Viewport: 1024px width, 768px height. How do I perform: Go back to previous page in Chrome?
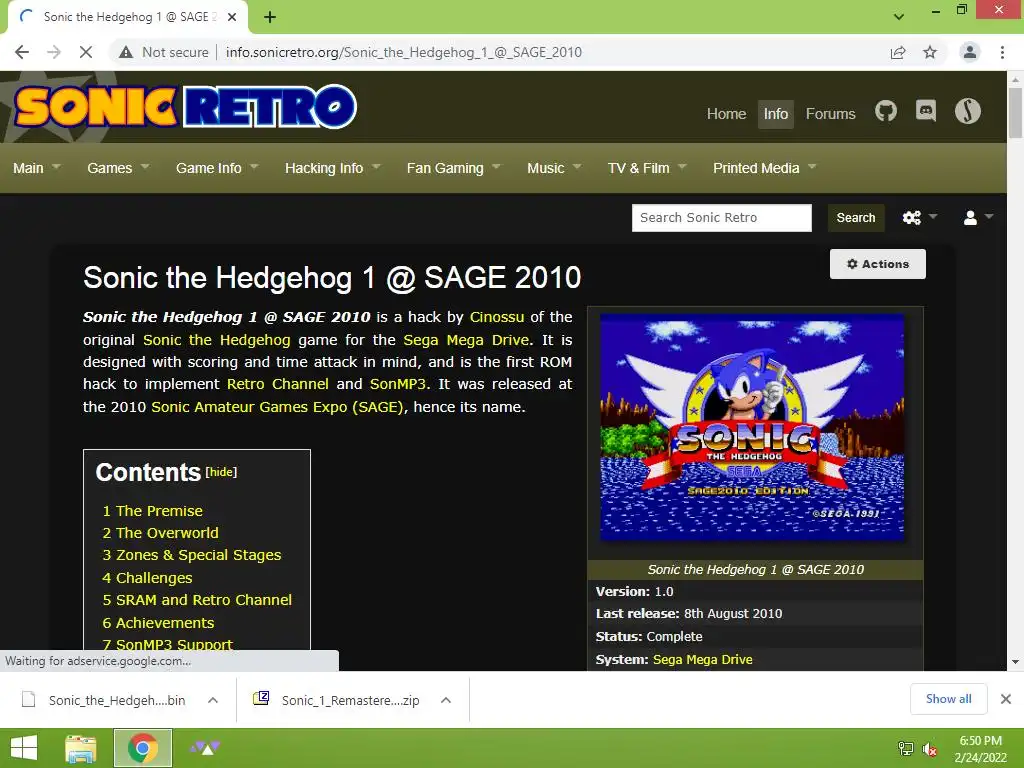pos(22,52)
